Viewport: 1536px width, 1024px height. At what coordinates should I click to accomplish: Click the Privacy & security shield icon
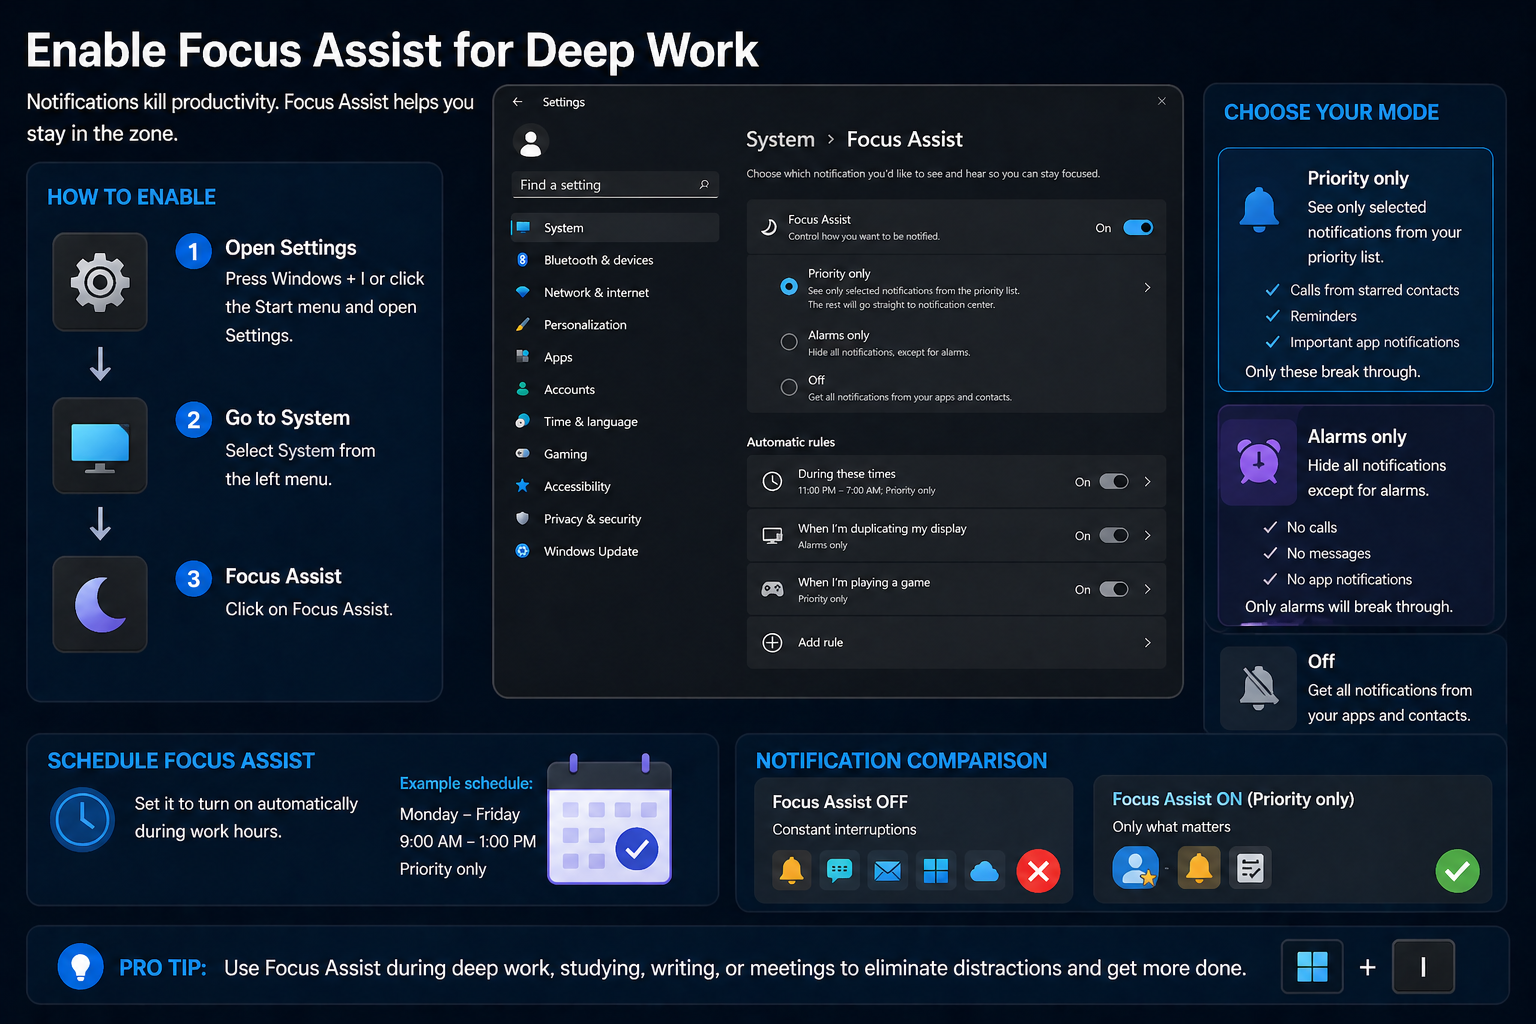(x=522, y=519)
